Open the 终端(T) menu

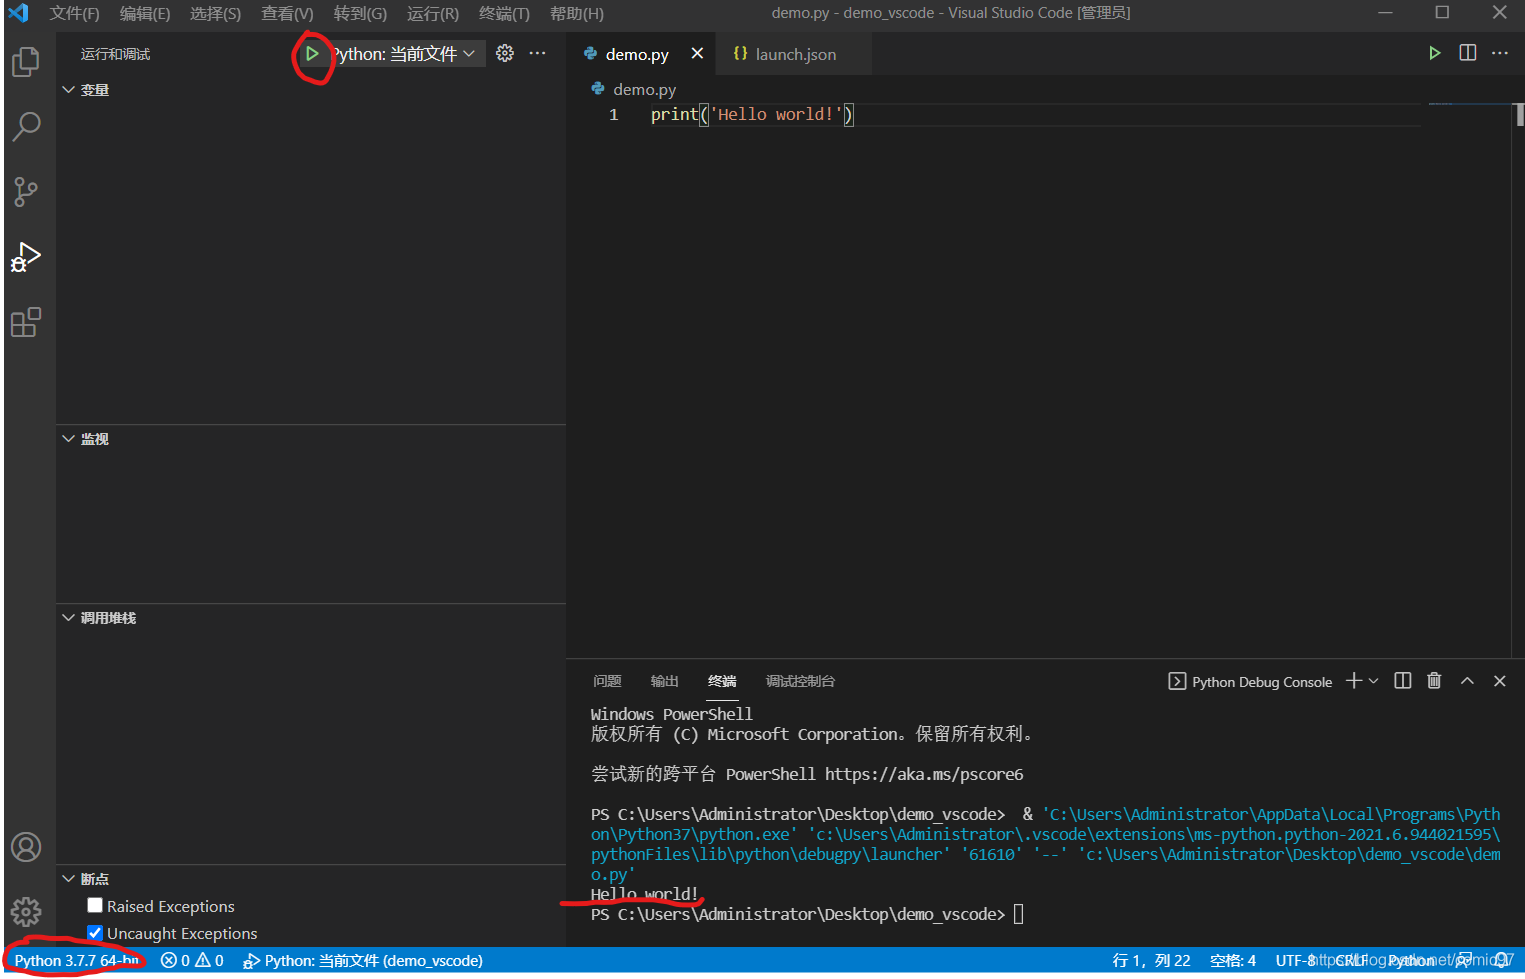tap(504, 14)
